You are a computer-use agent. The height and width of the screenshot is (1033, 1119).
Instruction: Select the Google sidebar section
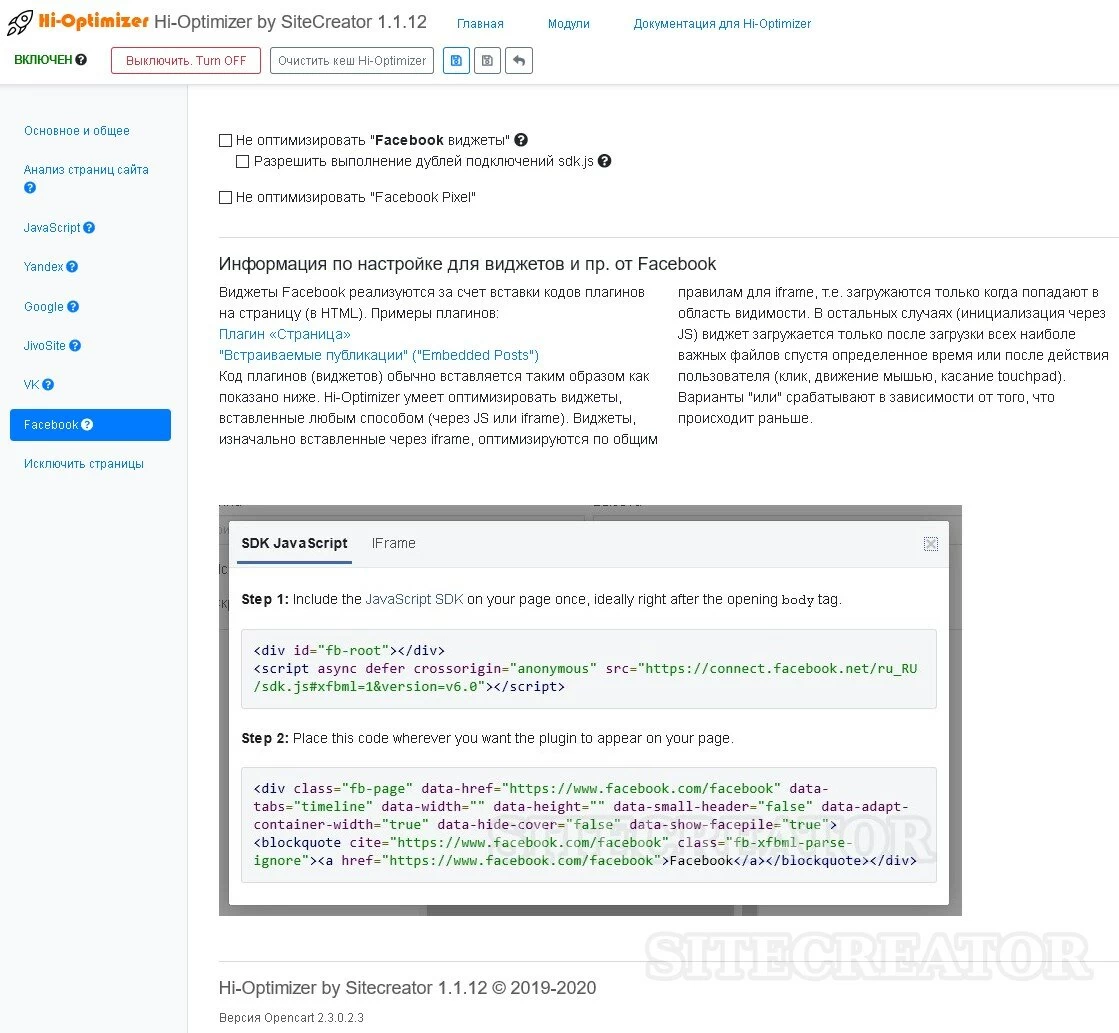pos(44,307)
